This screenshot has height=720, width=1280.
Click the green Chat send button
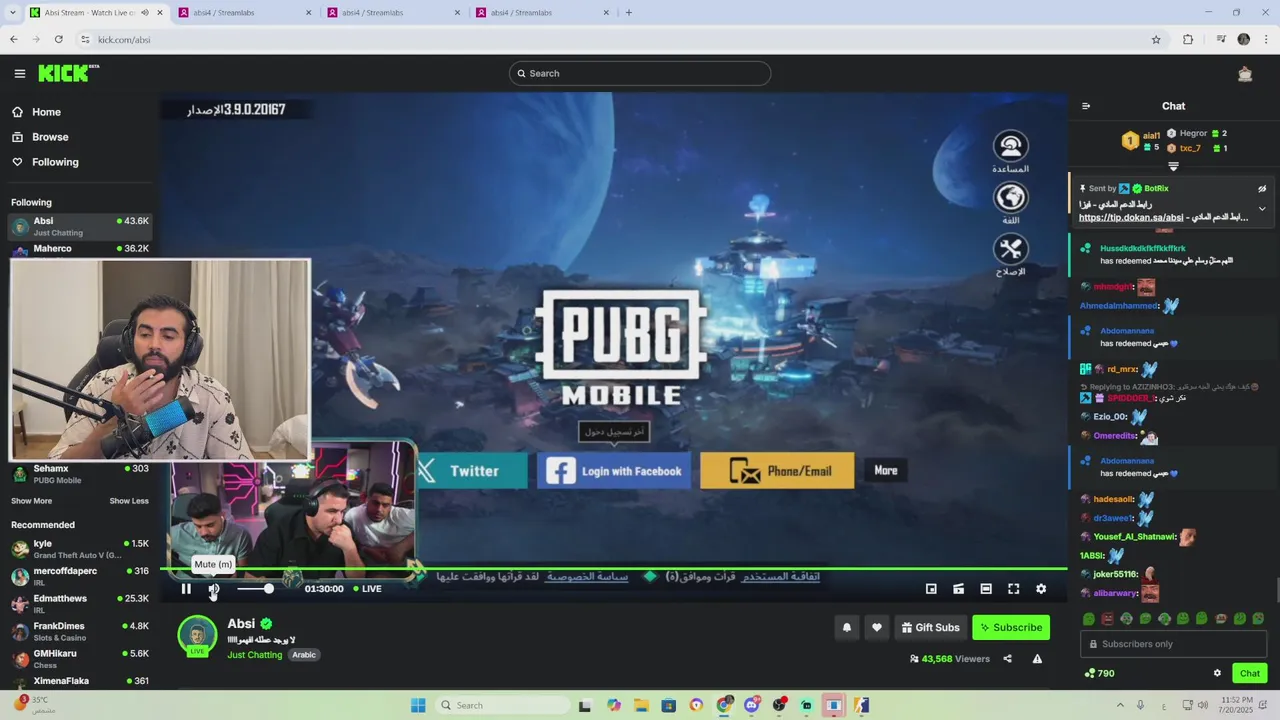[x=1250, y=673]
